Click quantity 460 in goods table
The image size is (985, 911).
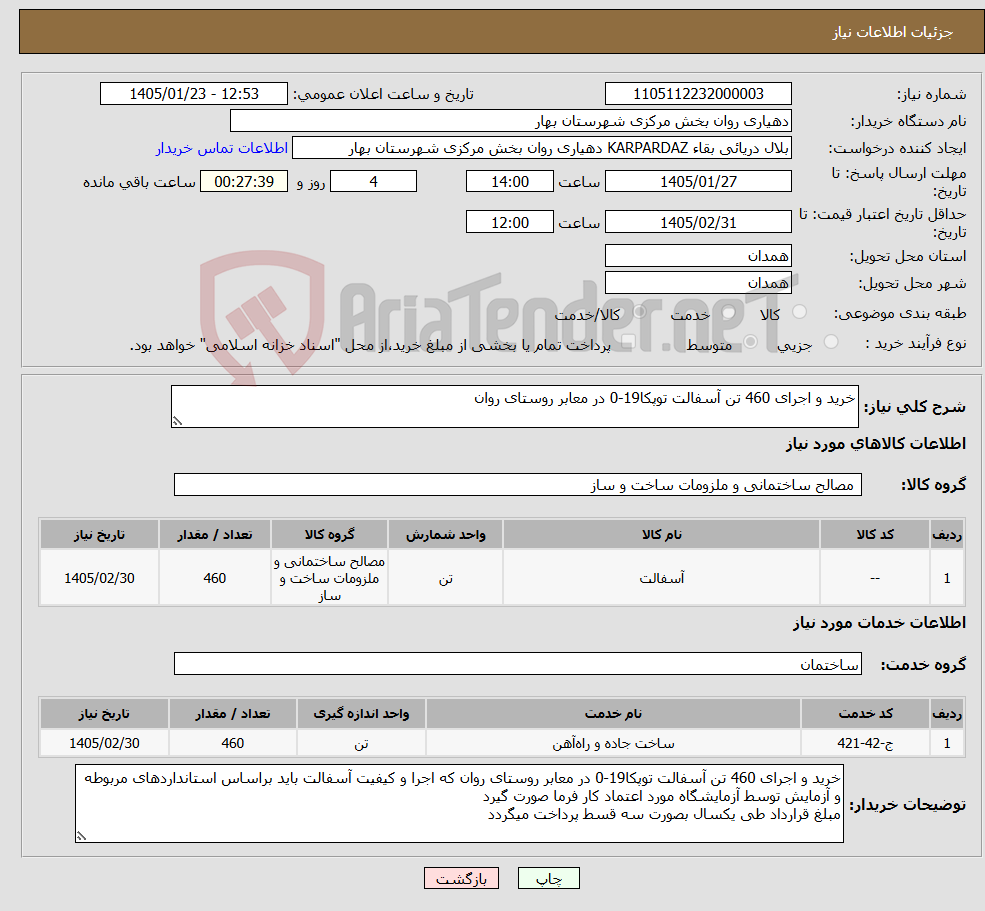[215, 578]
